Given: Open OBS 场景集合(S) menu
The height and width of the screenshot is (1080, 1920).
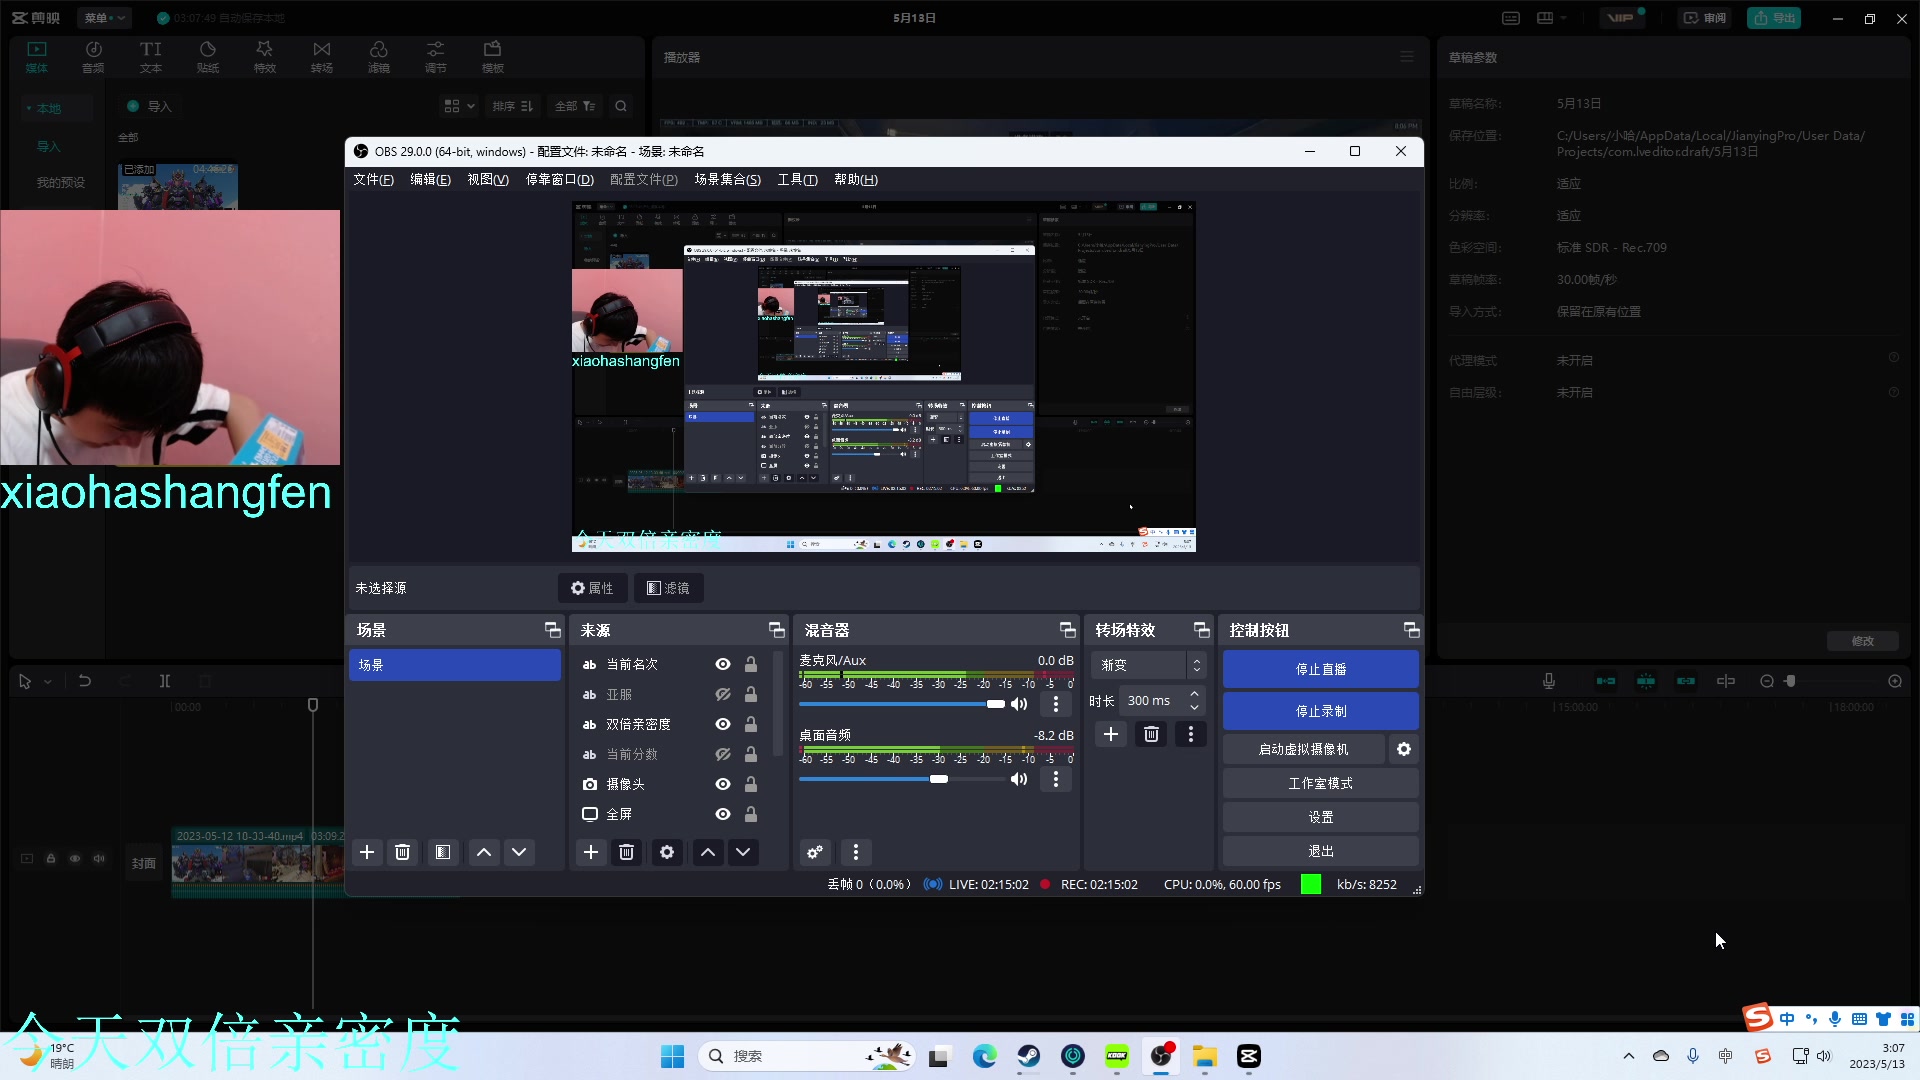Looking at the screenshot, I should pos(727,180).
